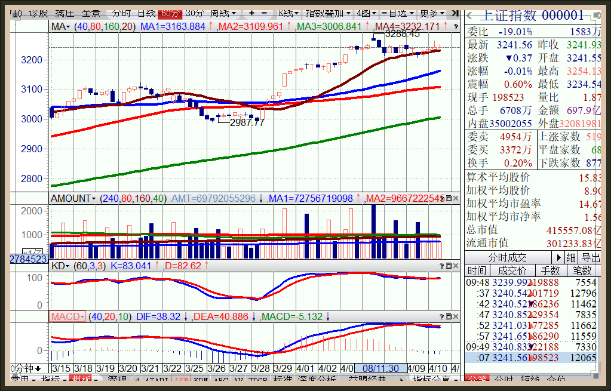
Task: Click the 成交价 column header
Action: 513,270
